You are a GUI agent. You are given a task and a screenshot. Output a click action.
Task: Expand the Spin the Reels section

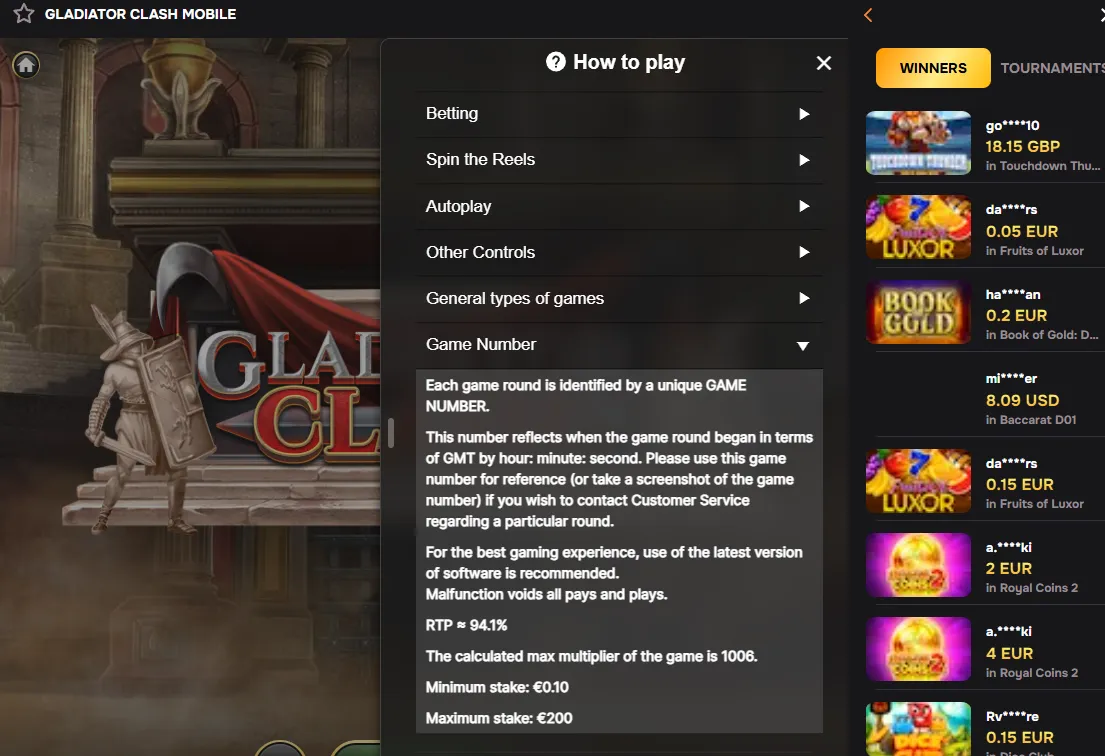[x=619, y=160]
